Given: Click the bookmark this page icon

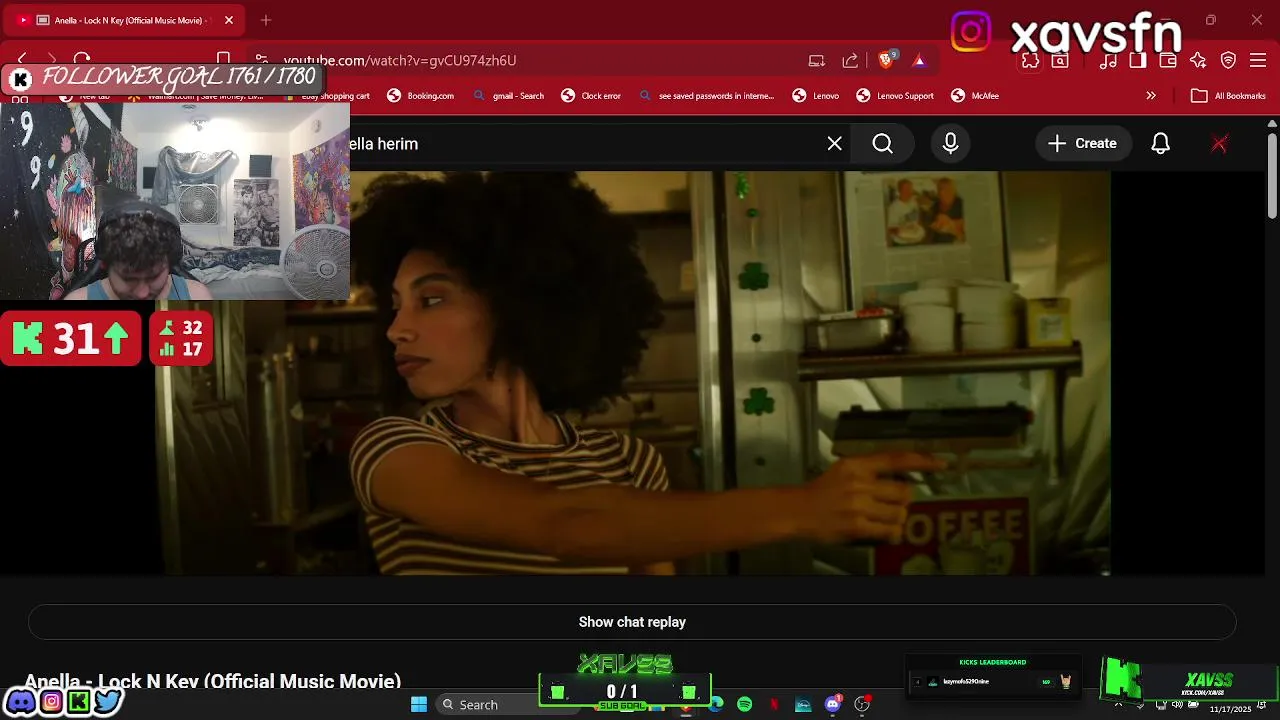Looking at the screenshot, I should pyautogui.click(x=224, y=60).
